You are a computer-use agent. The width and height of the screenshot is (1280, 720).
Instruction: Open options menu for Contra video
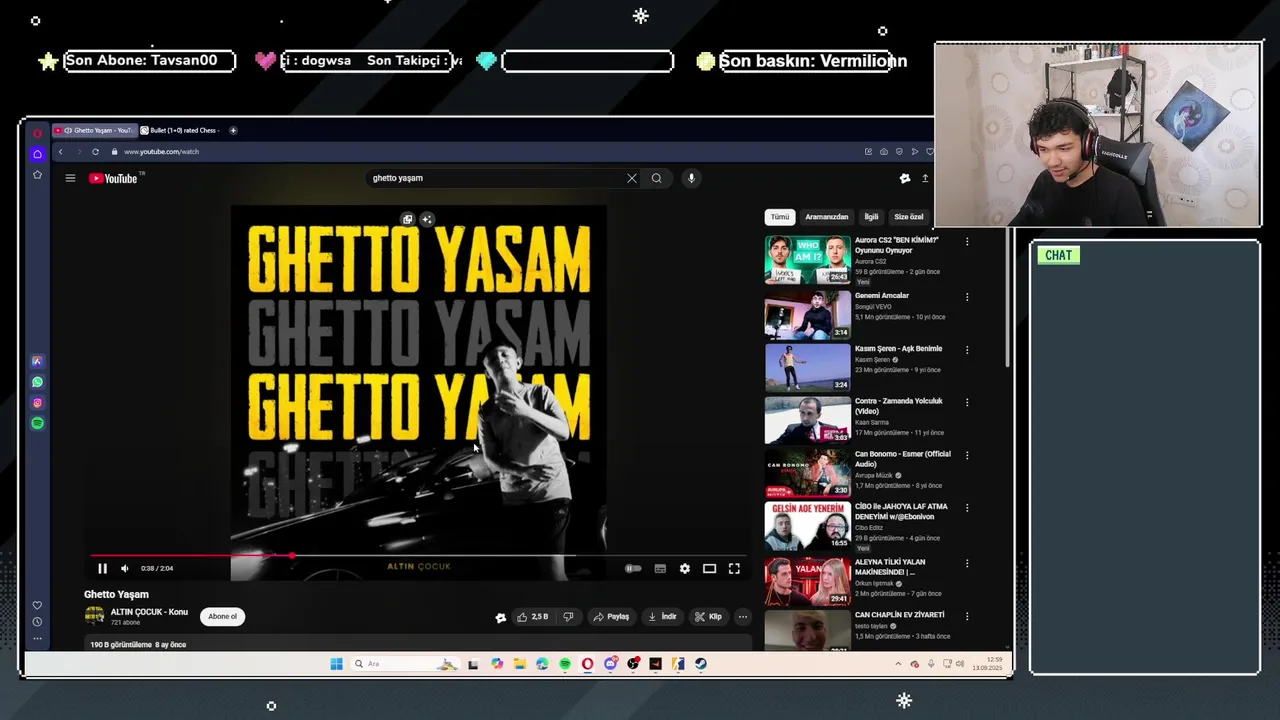point(966,402)
